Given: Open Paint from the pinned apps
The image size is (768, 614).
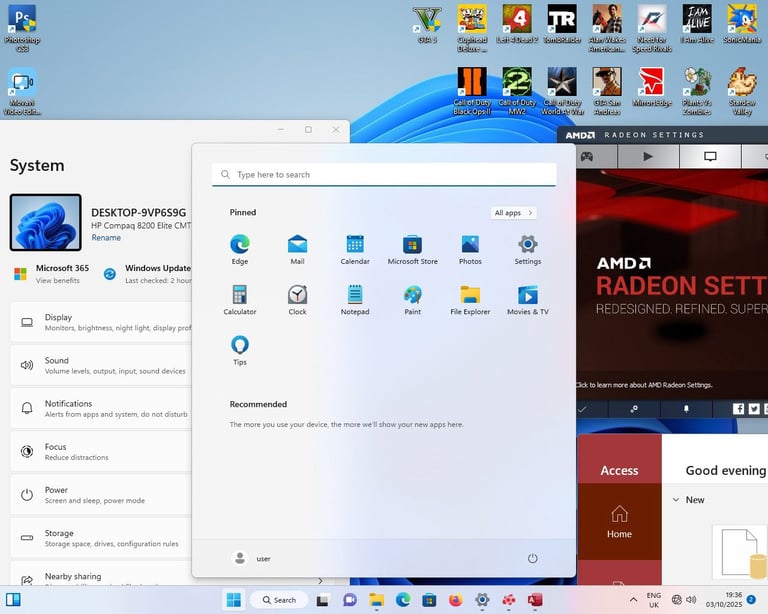Looking at the screenshot, I should 412,295.
